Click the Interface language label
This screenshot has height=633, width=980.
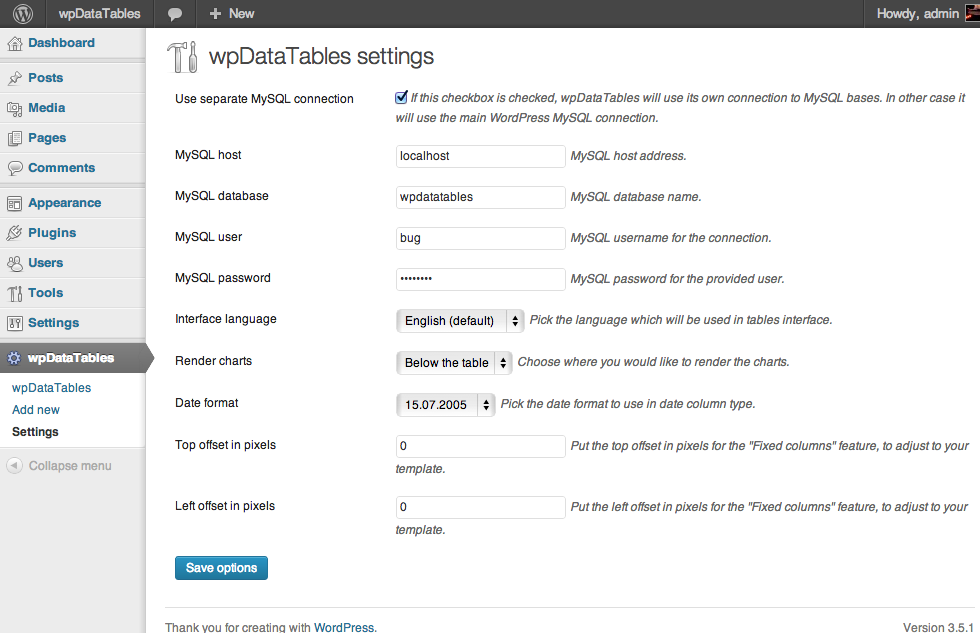[226, 319]
